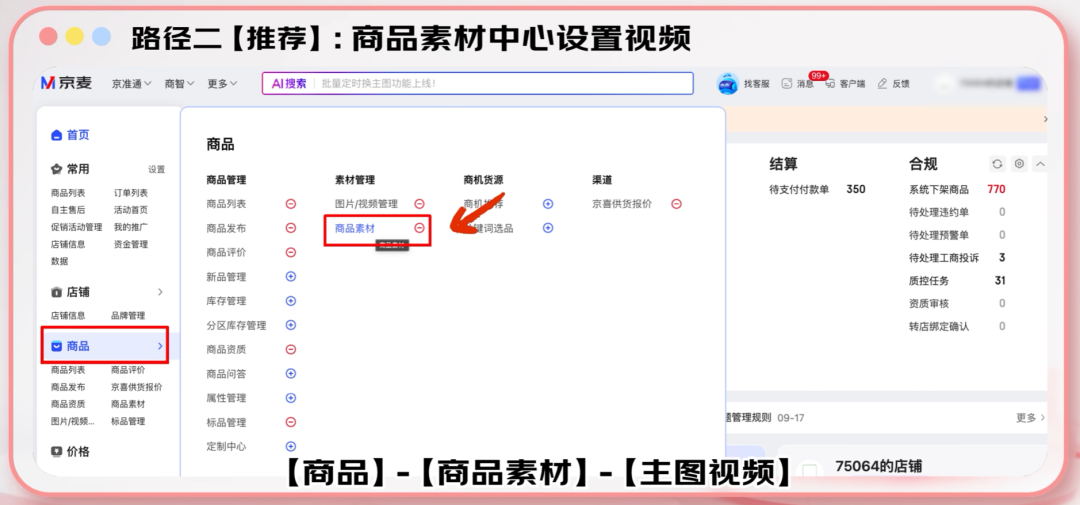Viewport: 1080px width, 505px height.
Task: Add 属性管理 with plus icon
Action: click(291, 398)
